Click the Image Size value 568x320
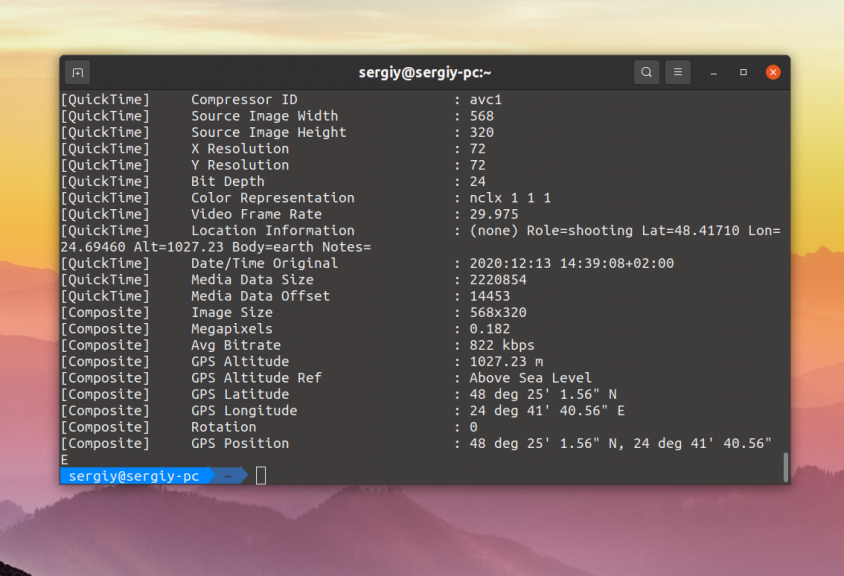 pyautogui.click(x=498, y=312)
